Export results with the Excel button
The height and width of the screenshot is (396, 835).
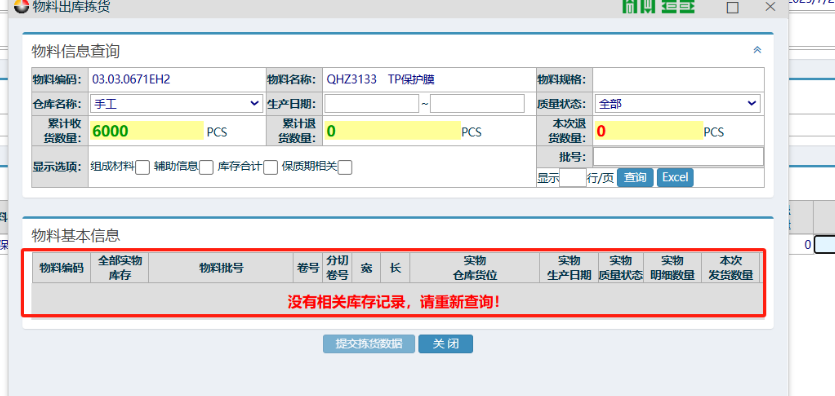tap(675, 177)
